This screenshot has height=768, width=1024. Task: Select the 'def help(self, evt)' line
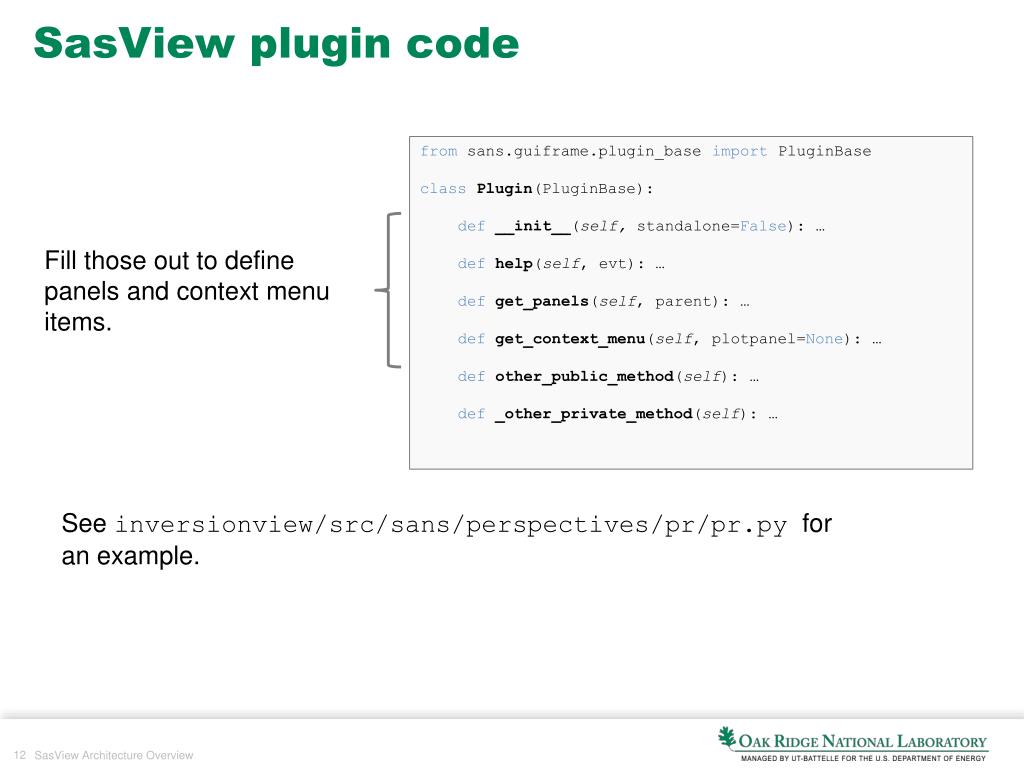point(560,264)
